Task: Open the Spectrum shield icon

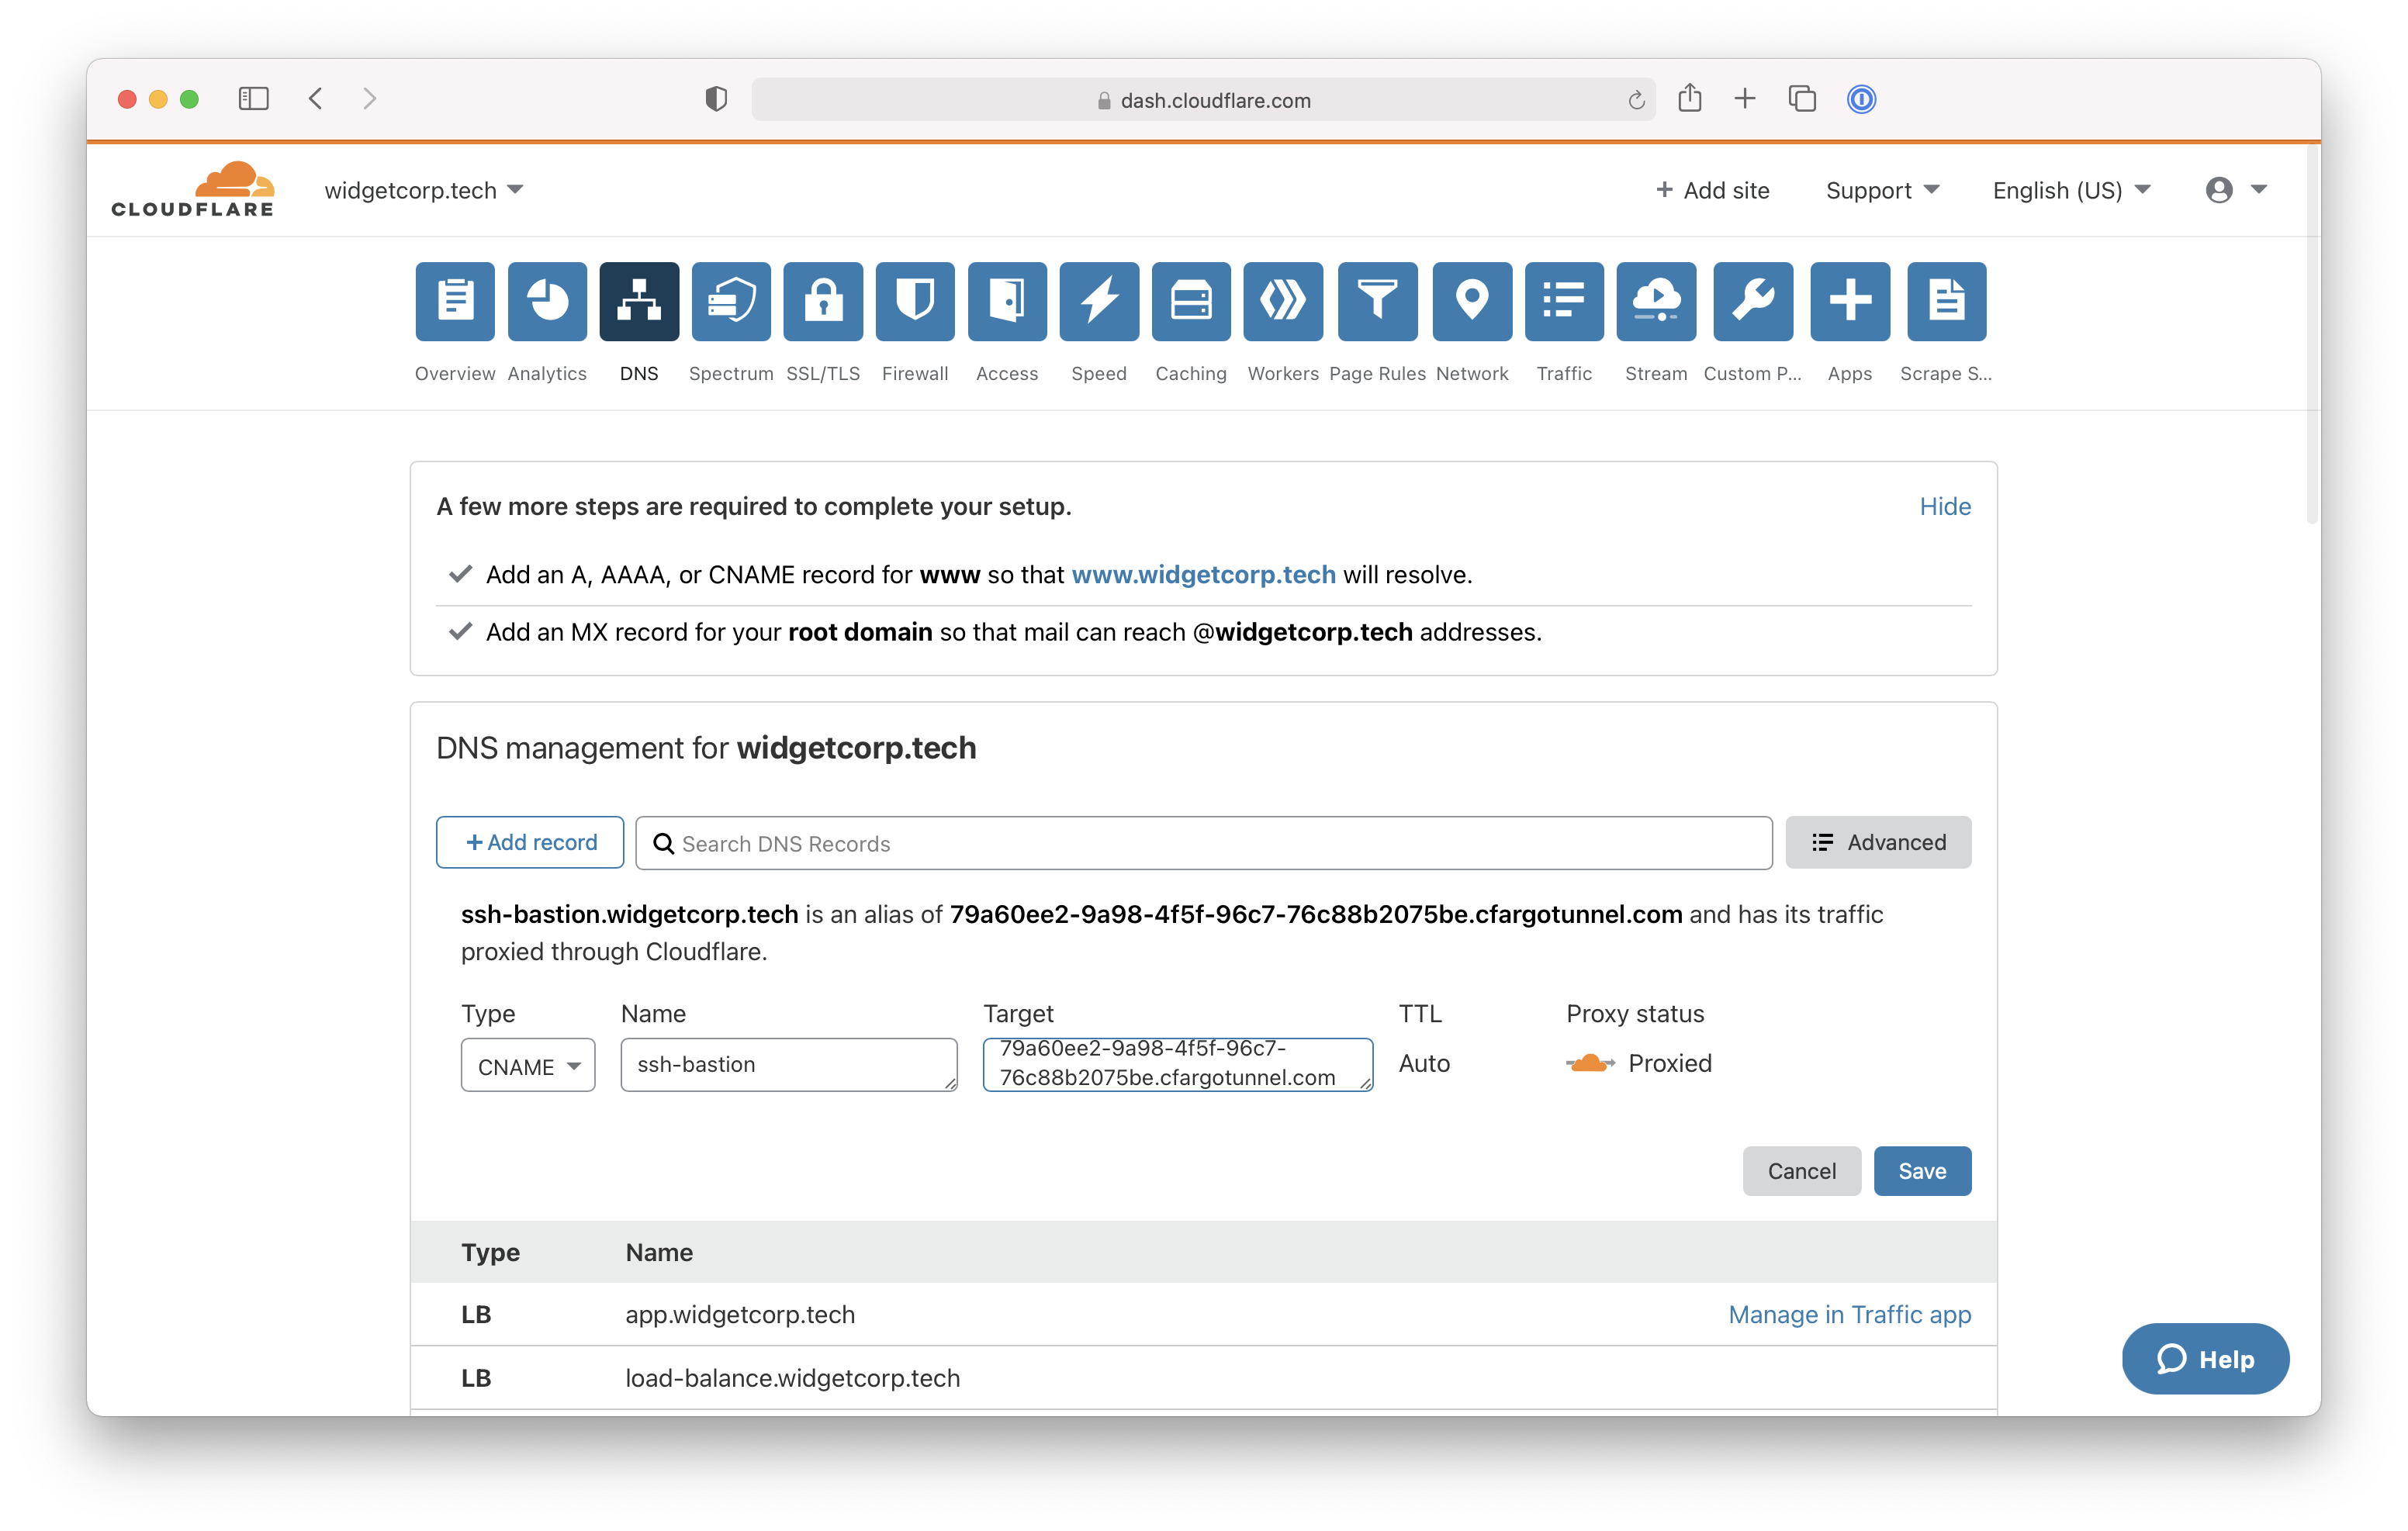Action: pos(731,301)
